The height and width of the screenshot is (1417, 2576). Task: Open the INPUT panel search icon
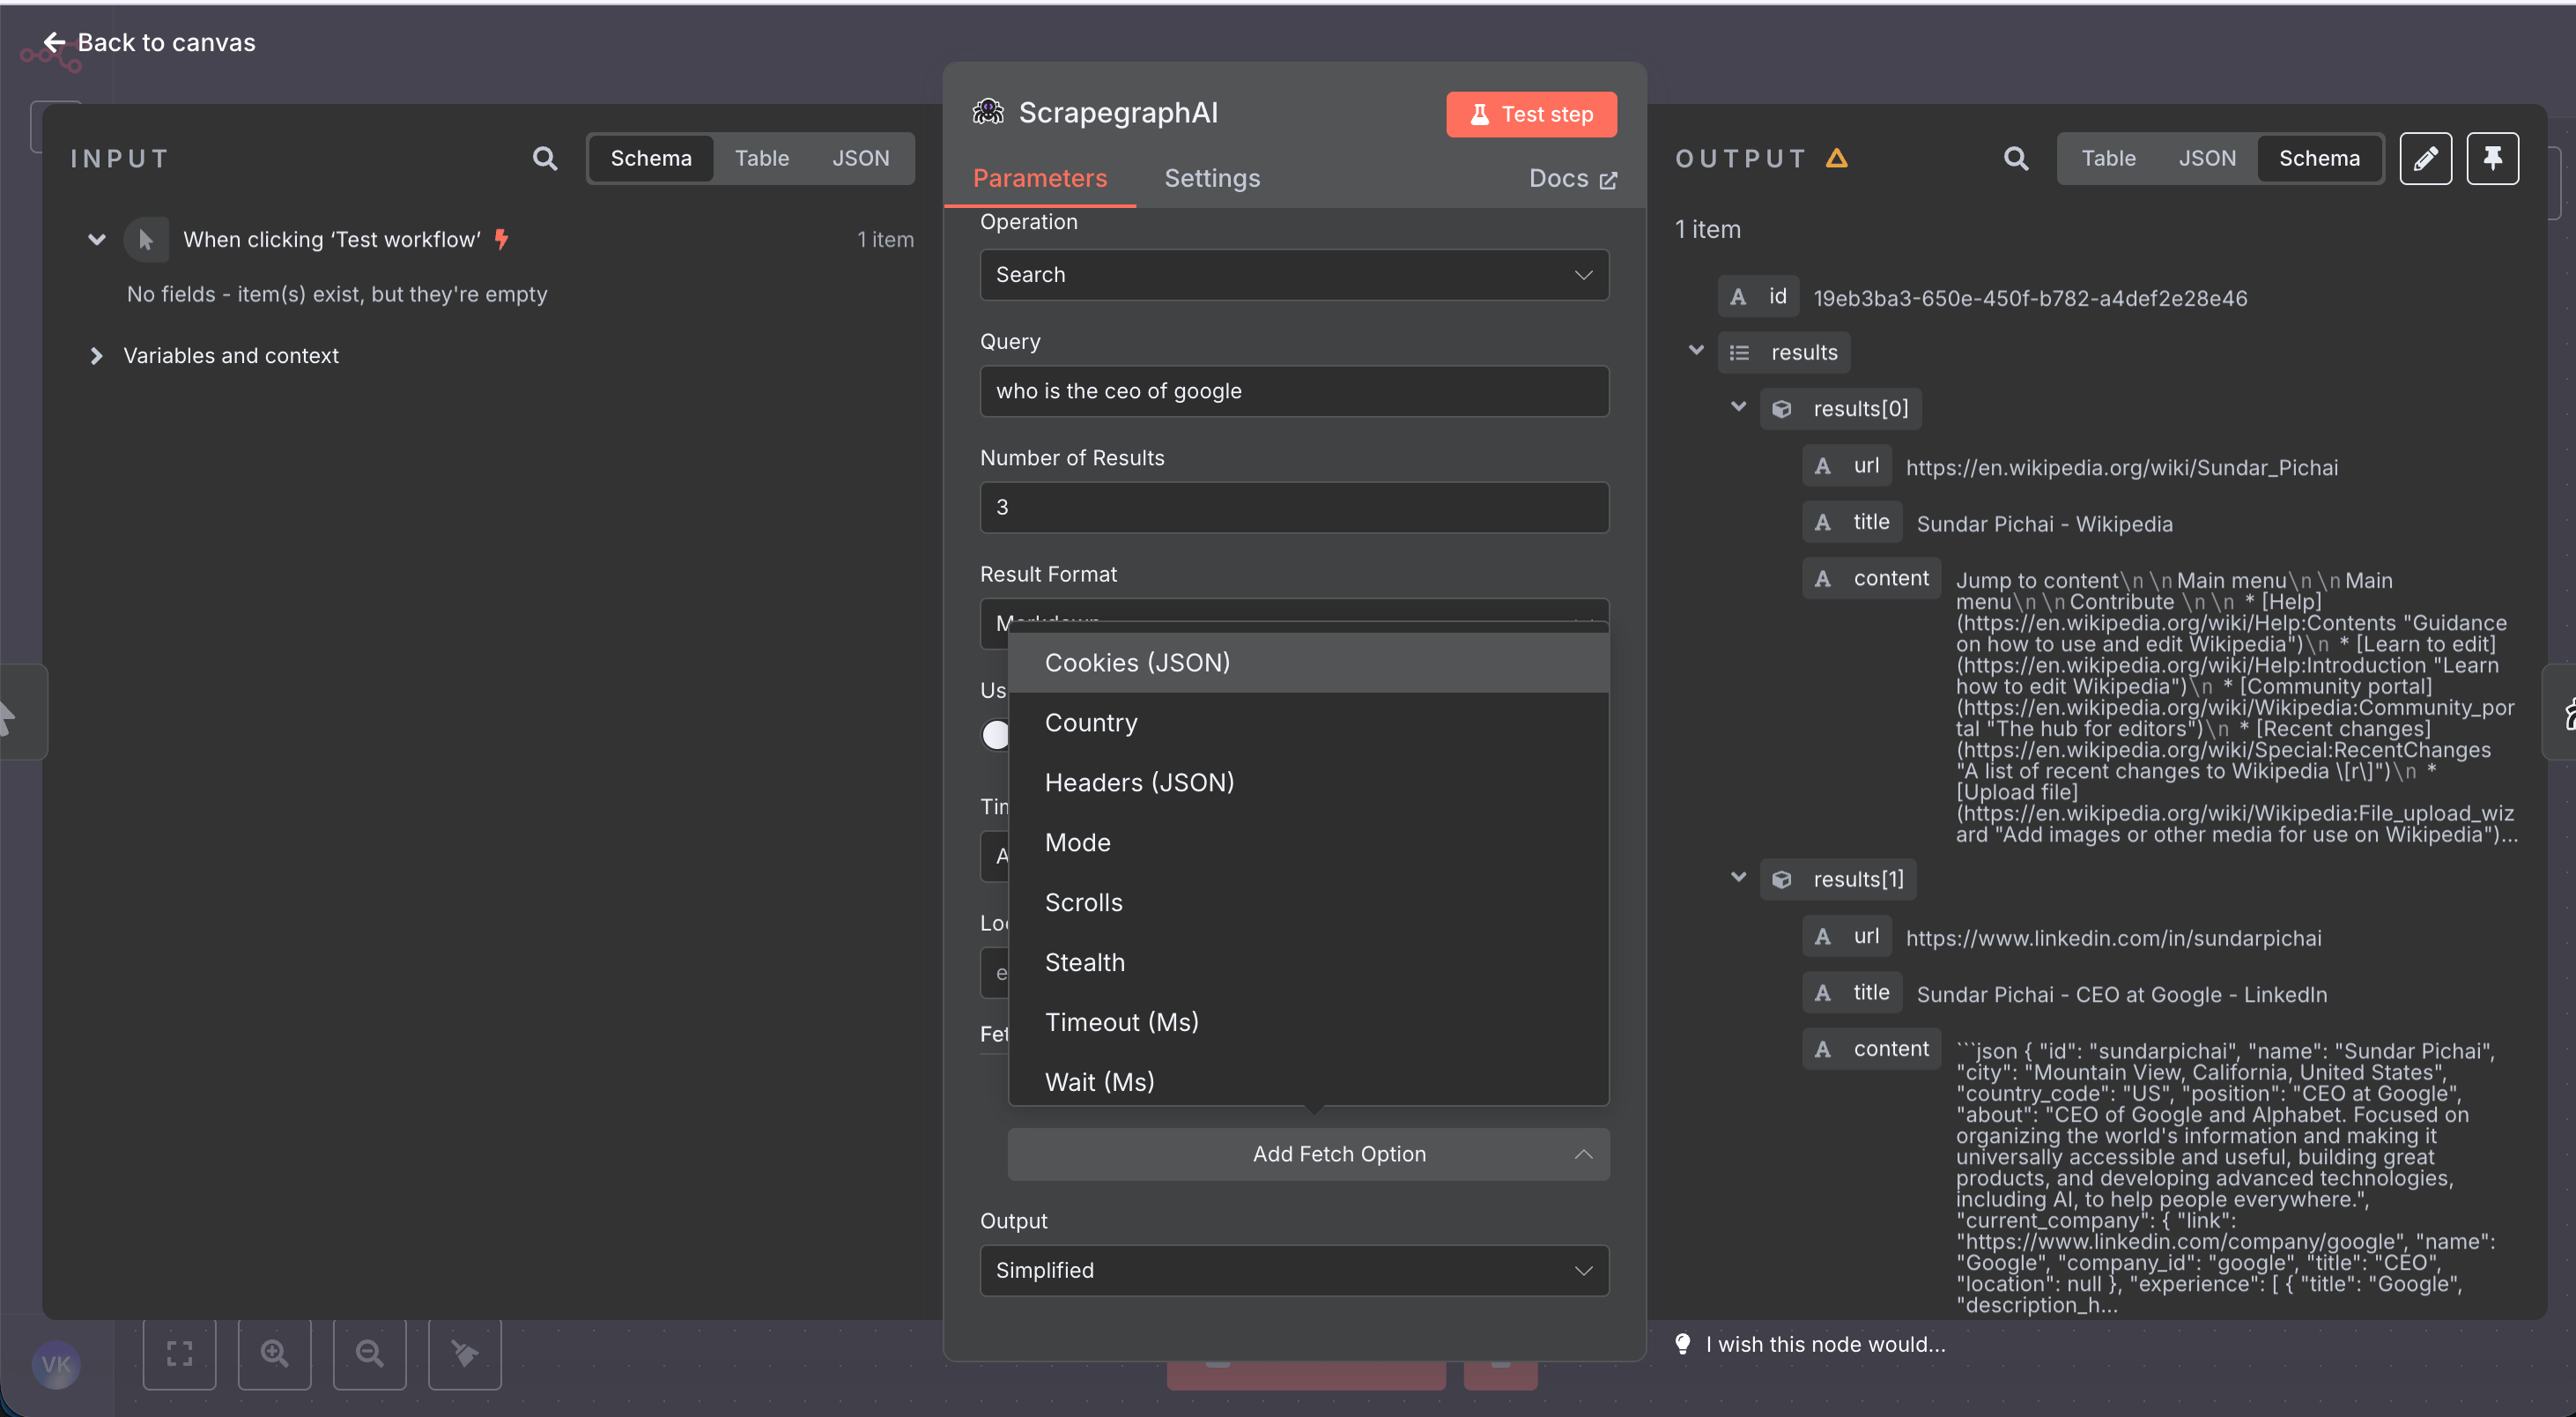(545, 158)
